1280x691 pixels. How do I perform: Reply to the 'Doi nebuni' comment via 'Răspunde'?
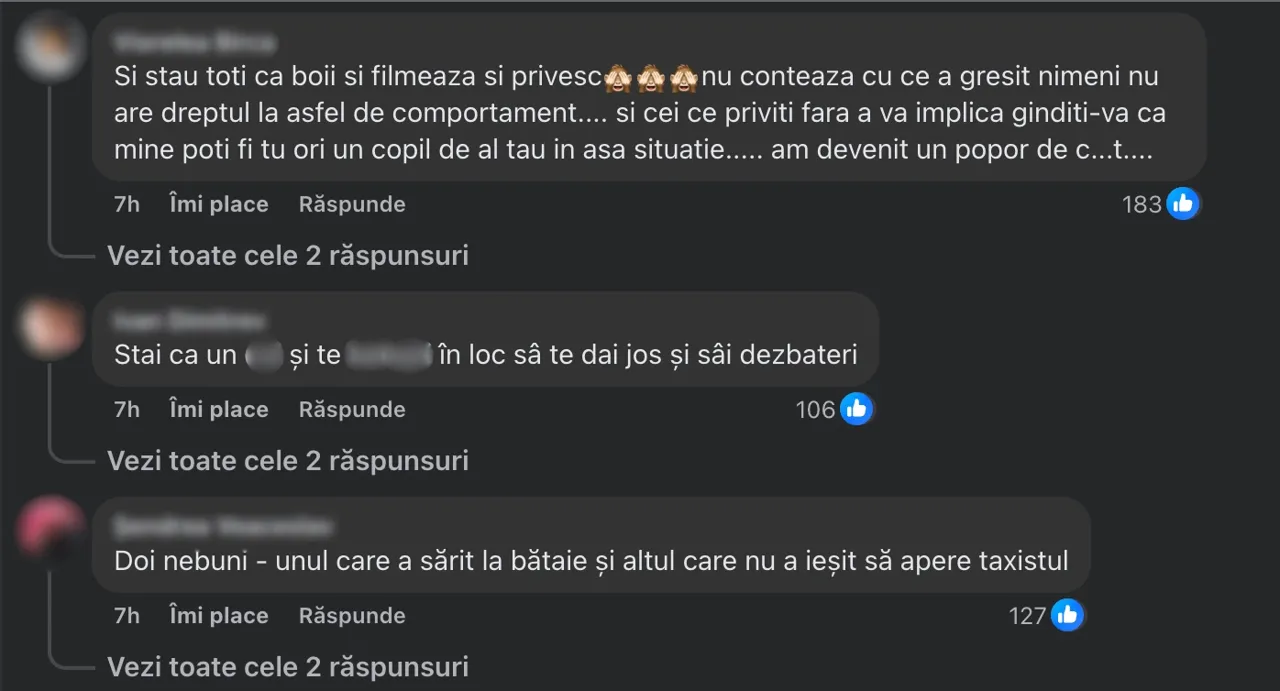352,615
